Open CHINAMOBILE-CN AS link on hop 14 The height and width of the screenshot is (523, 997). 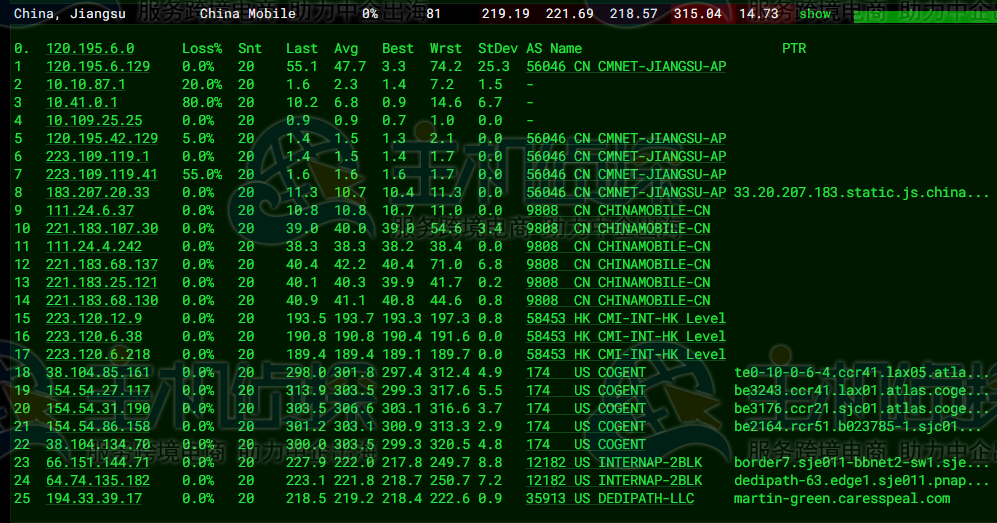(618, 301)
